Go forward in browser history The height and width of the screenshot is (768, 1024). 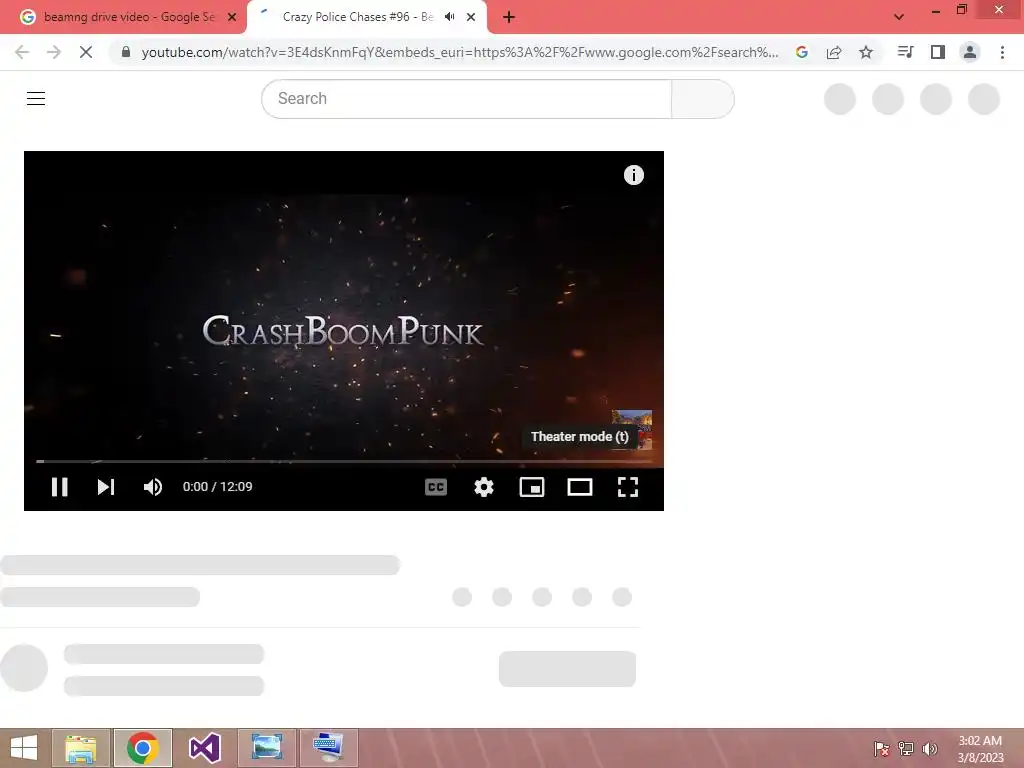click(x=54, y=52)
